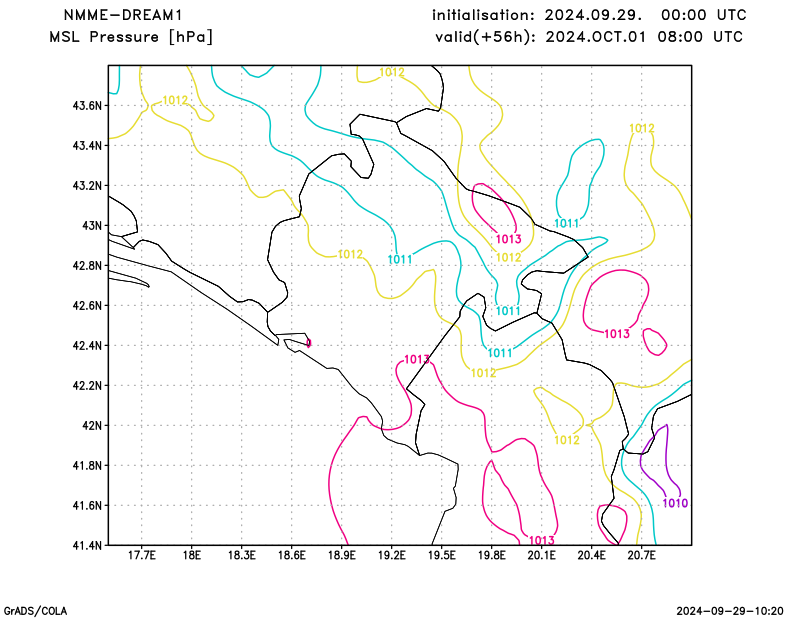Click the 17.7E longitude label

[141, 555]
